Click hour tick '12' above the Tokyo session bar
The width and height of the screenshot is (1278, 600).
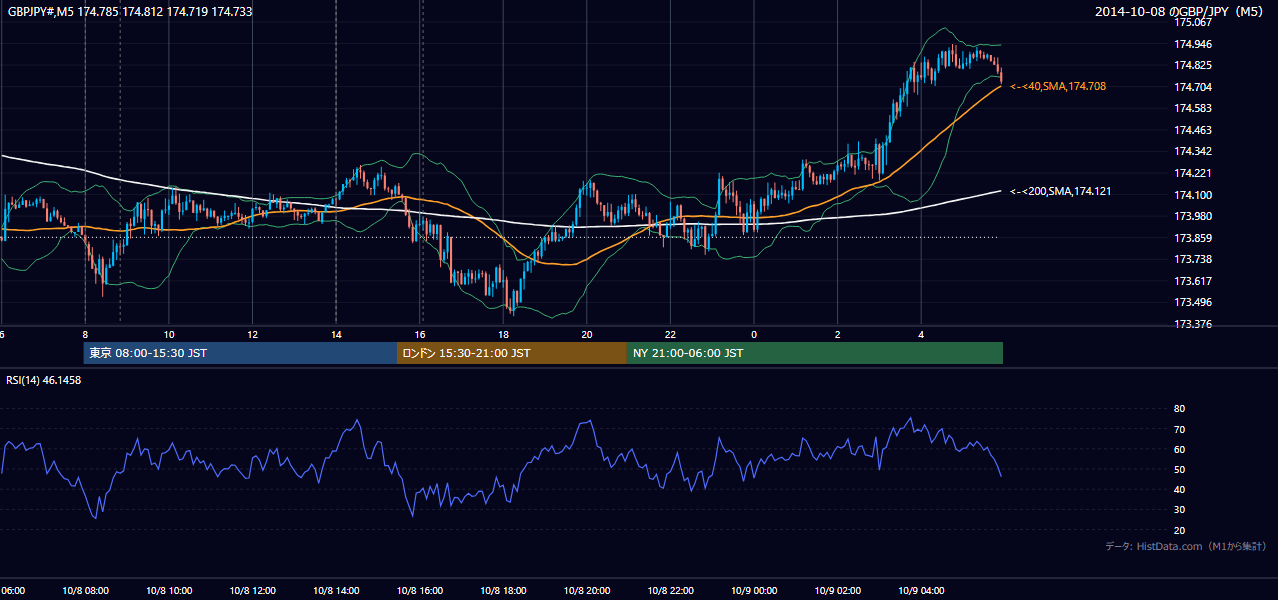(x=253, y=335)
